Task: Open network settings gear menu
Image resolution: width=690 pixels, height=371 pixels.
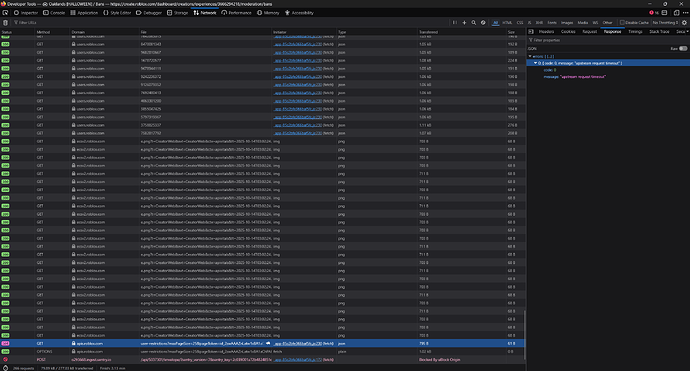Action: point(684,22)
